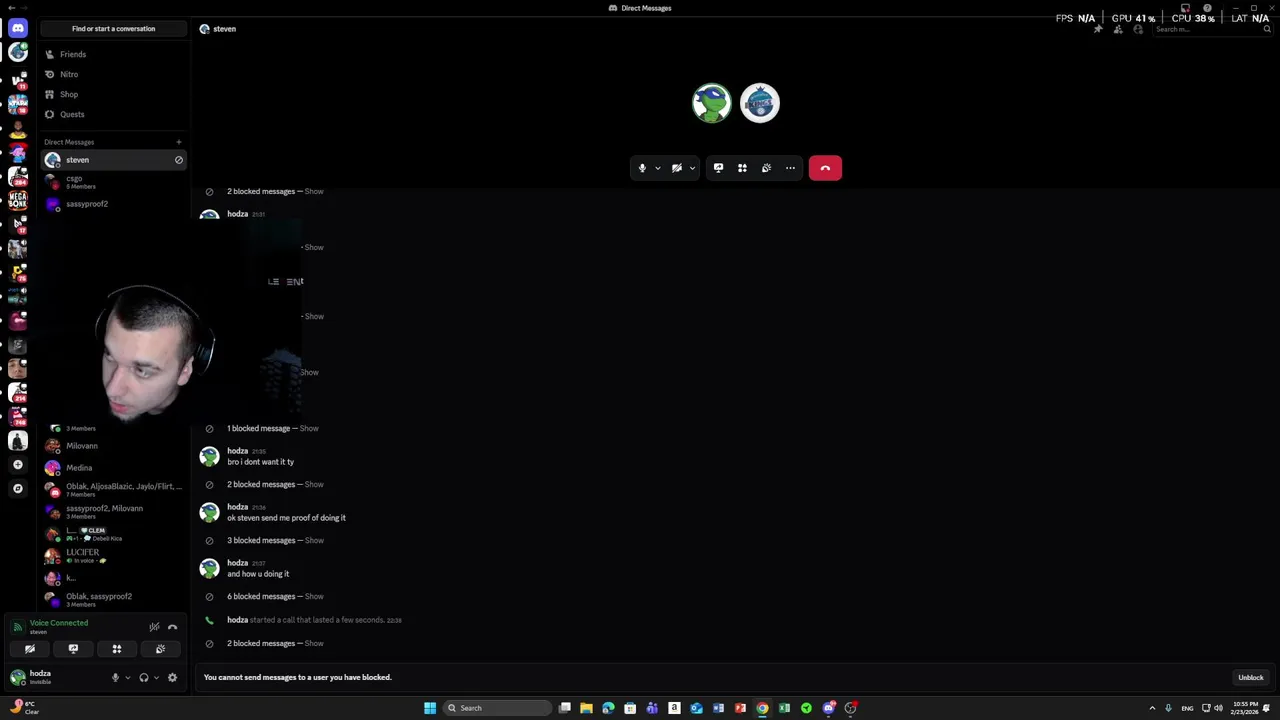Click Find or start a conversation box
This screenshot has height=720, width=1280.
click(x=113, y=29)
